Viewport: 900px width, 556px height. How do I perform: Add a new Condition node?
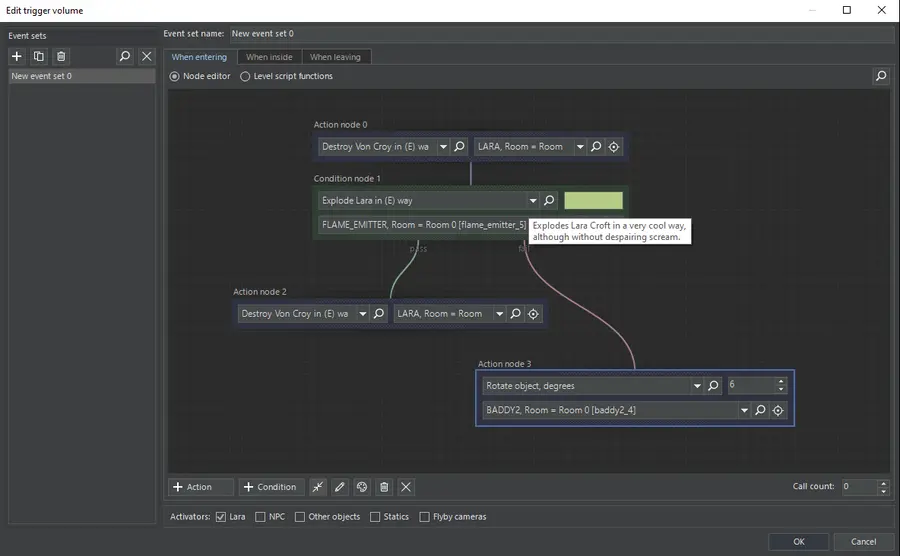270,487
